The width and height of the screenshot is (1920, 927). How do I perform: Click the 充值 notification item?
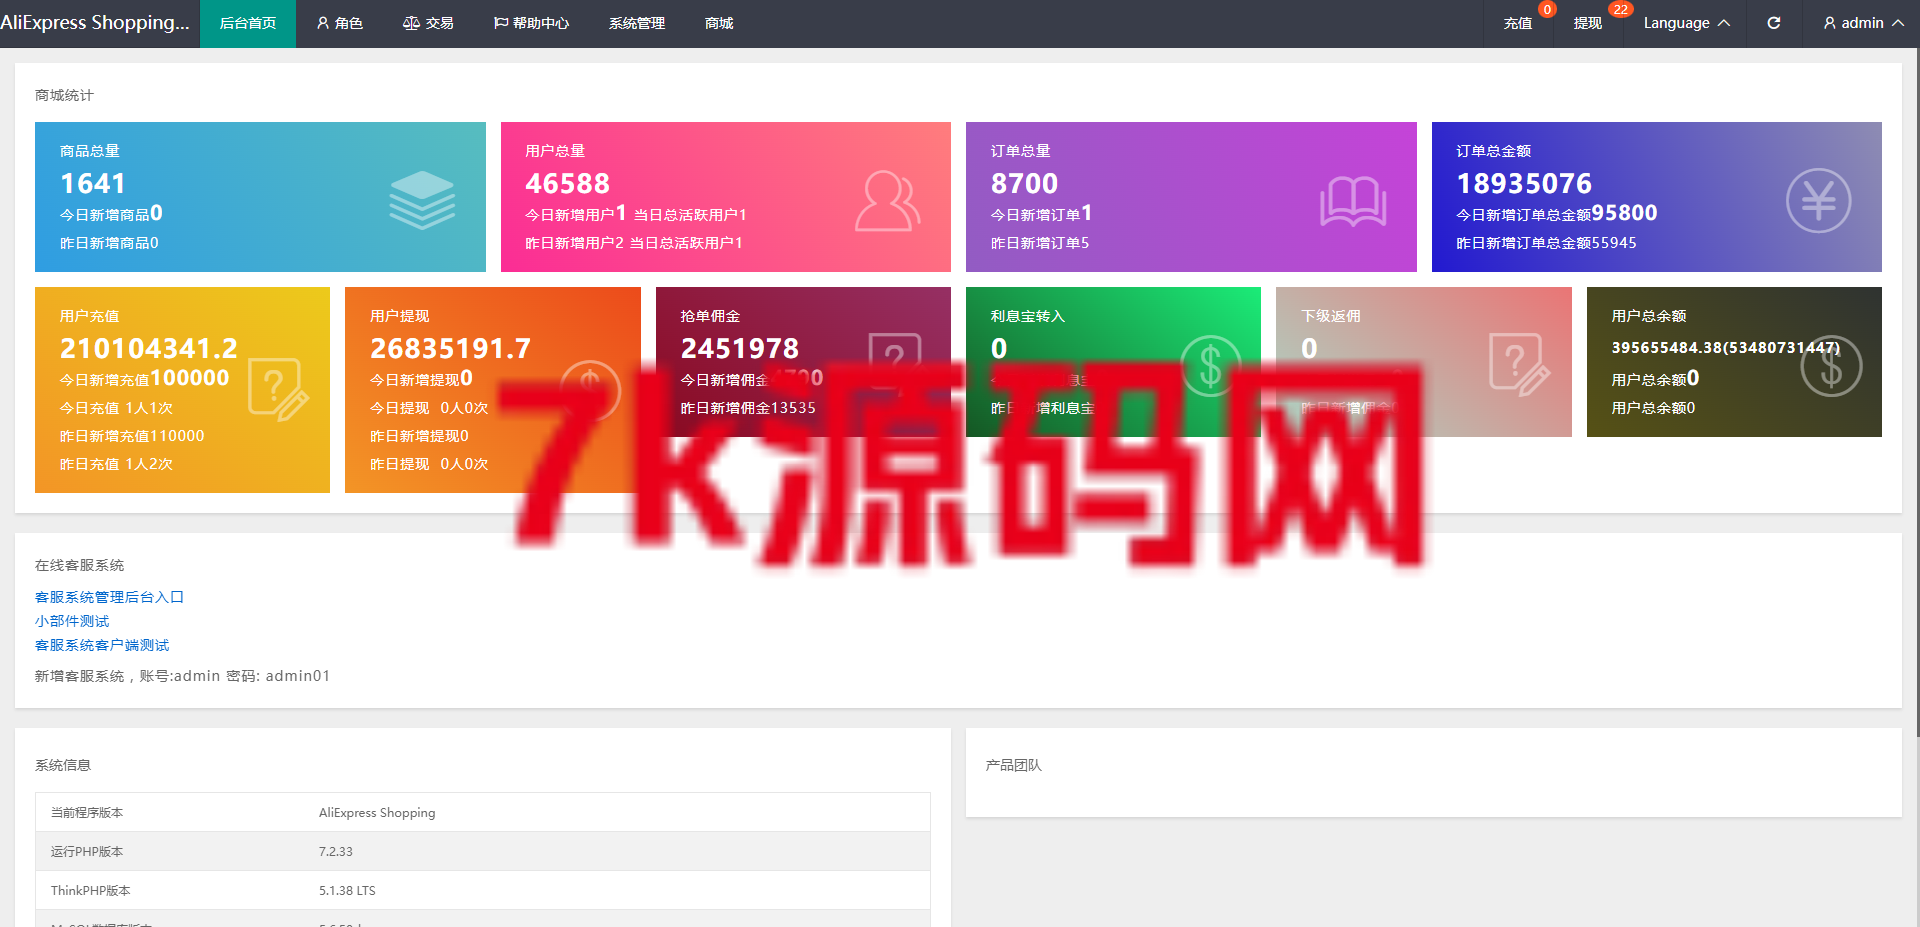click(1518, 23)
